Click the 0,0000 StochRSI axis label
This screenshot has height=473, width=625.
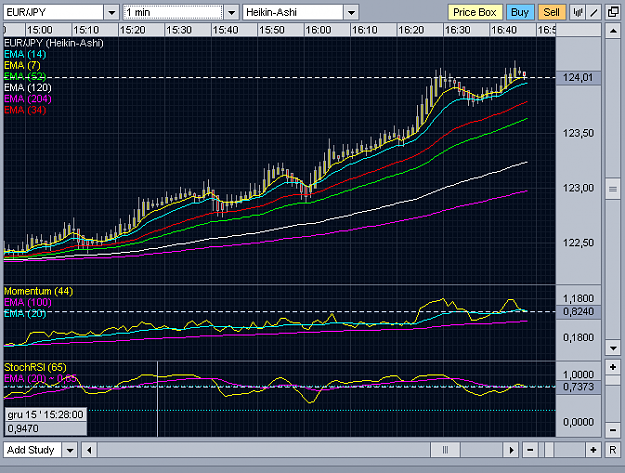click(x=578, y=422)
